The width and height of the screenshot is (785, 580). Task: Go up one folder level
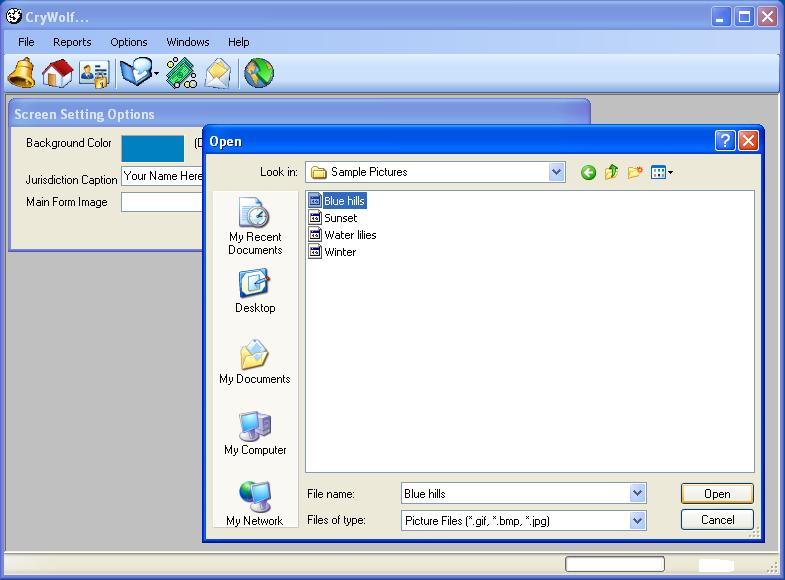click(x=611, y=172)
